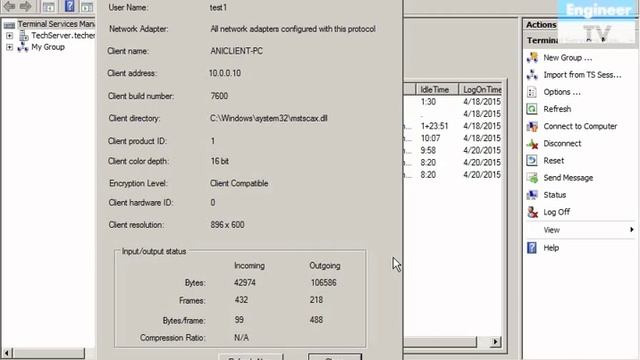
Task: Click the IdleTime column header
Action: tap(437, 89)
